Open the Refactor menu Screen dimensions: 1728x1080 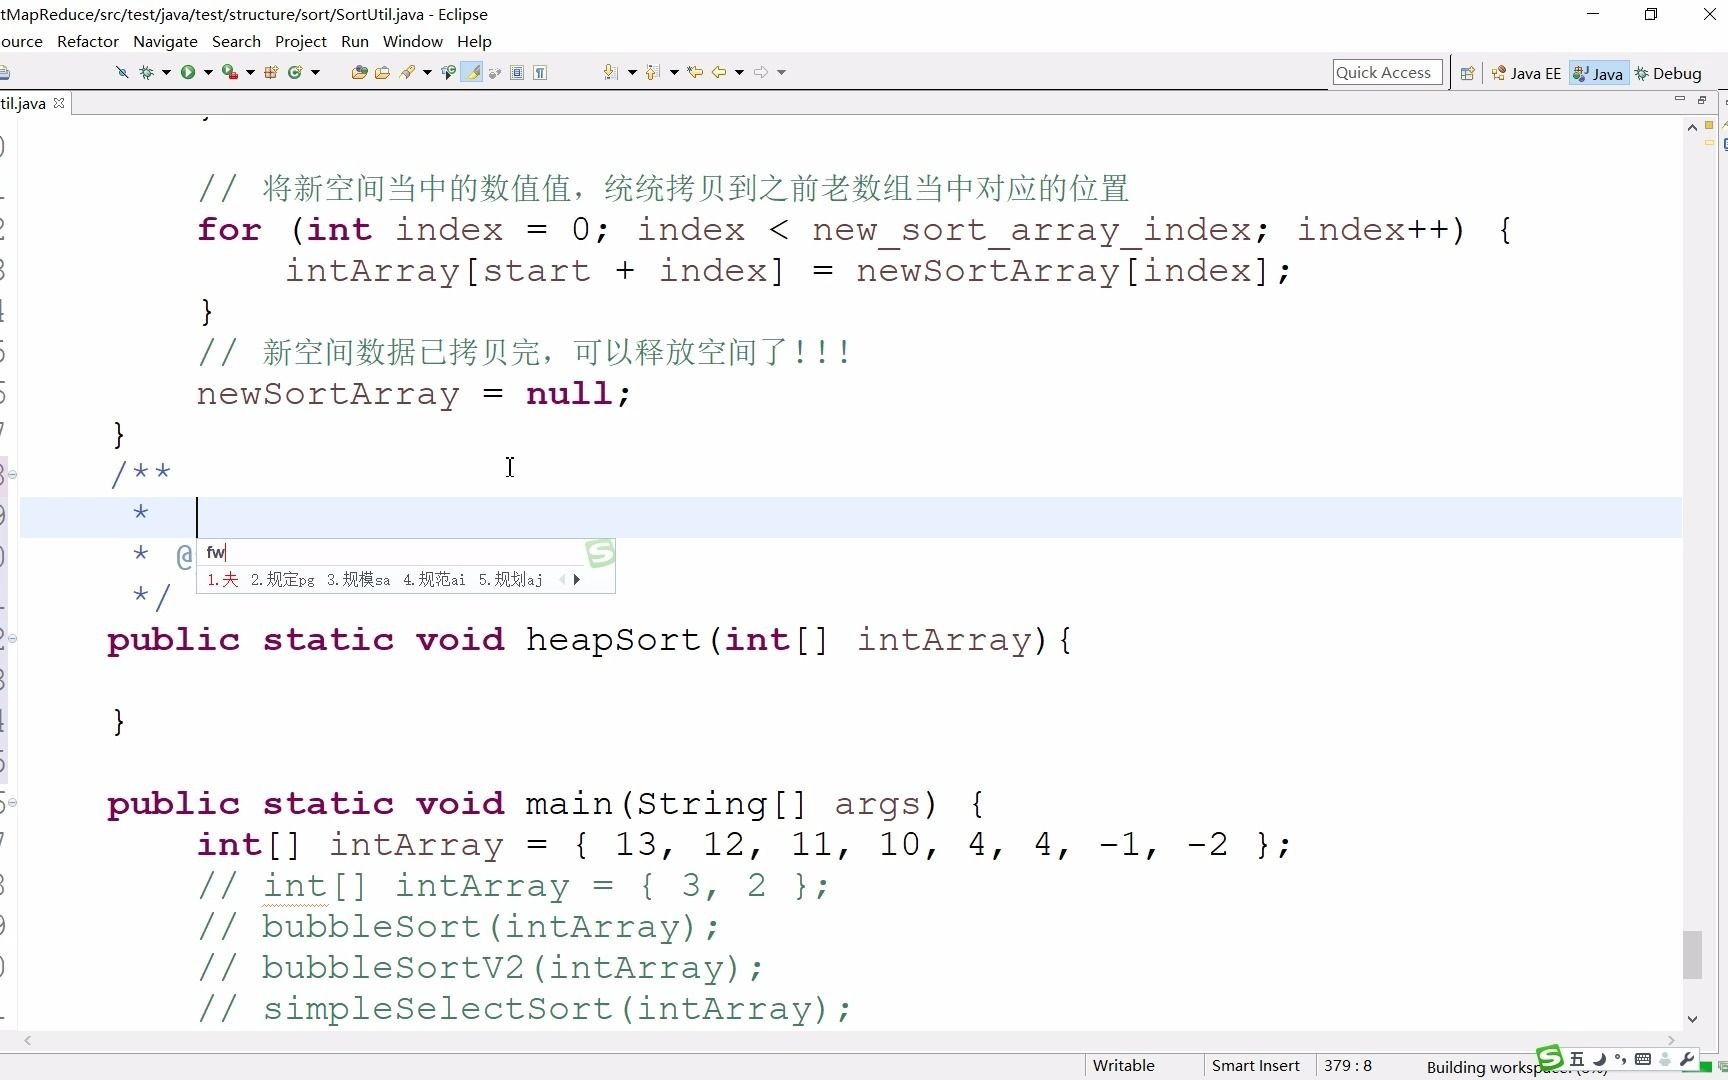[88, 41]
